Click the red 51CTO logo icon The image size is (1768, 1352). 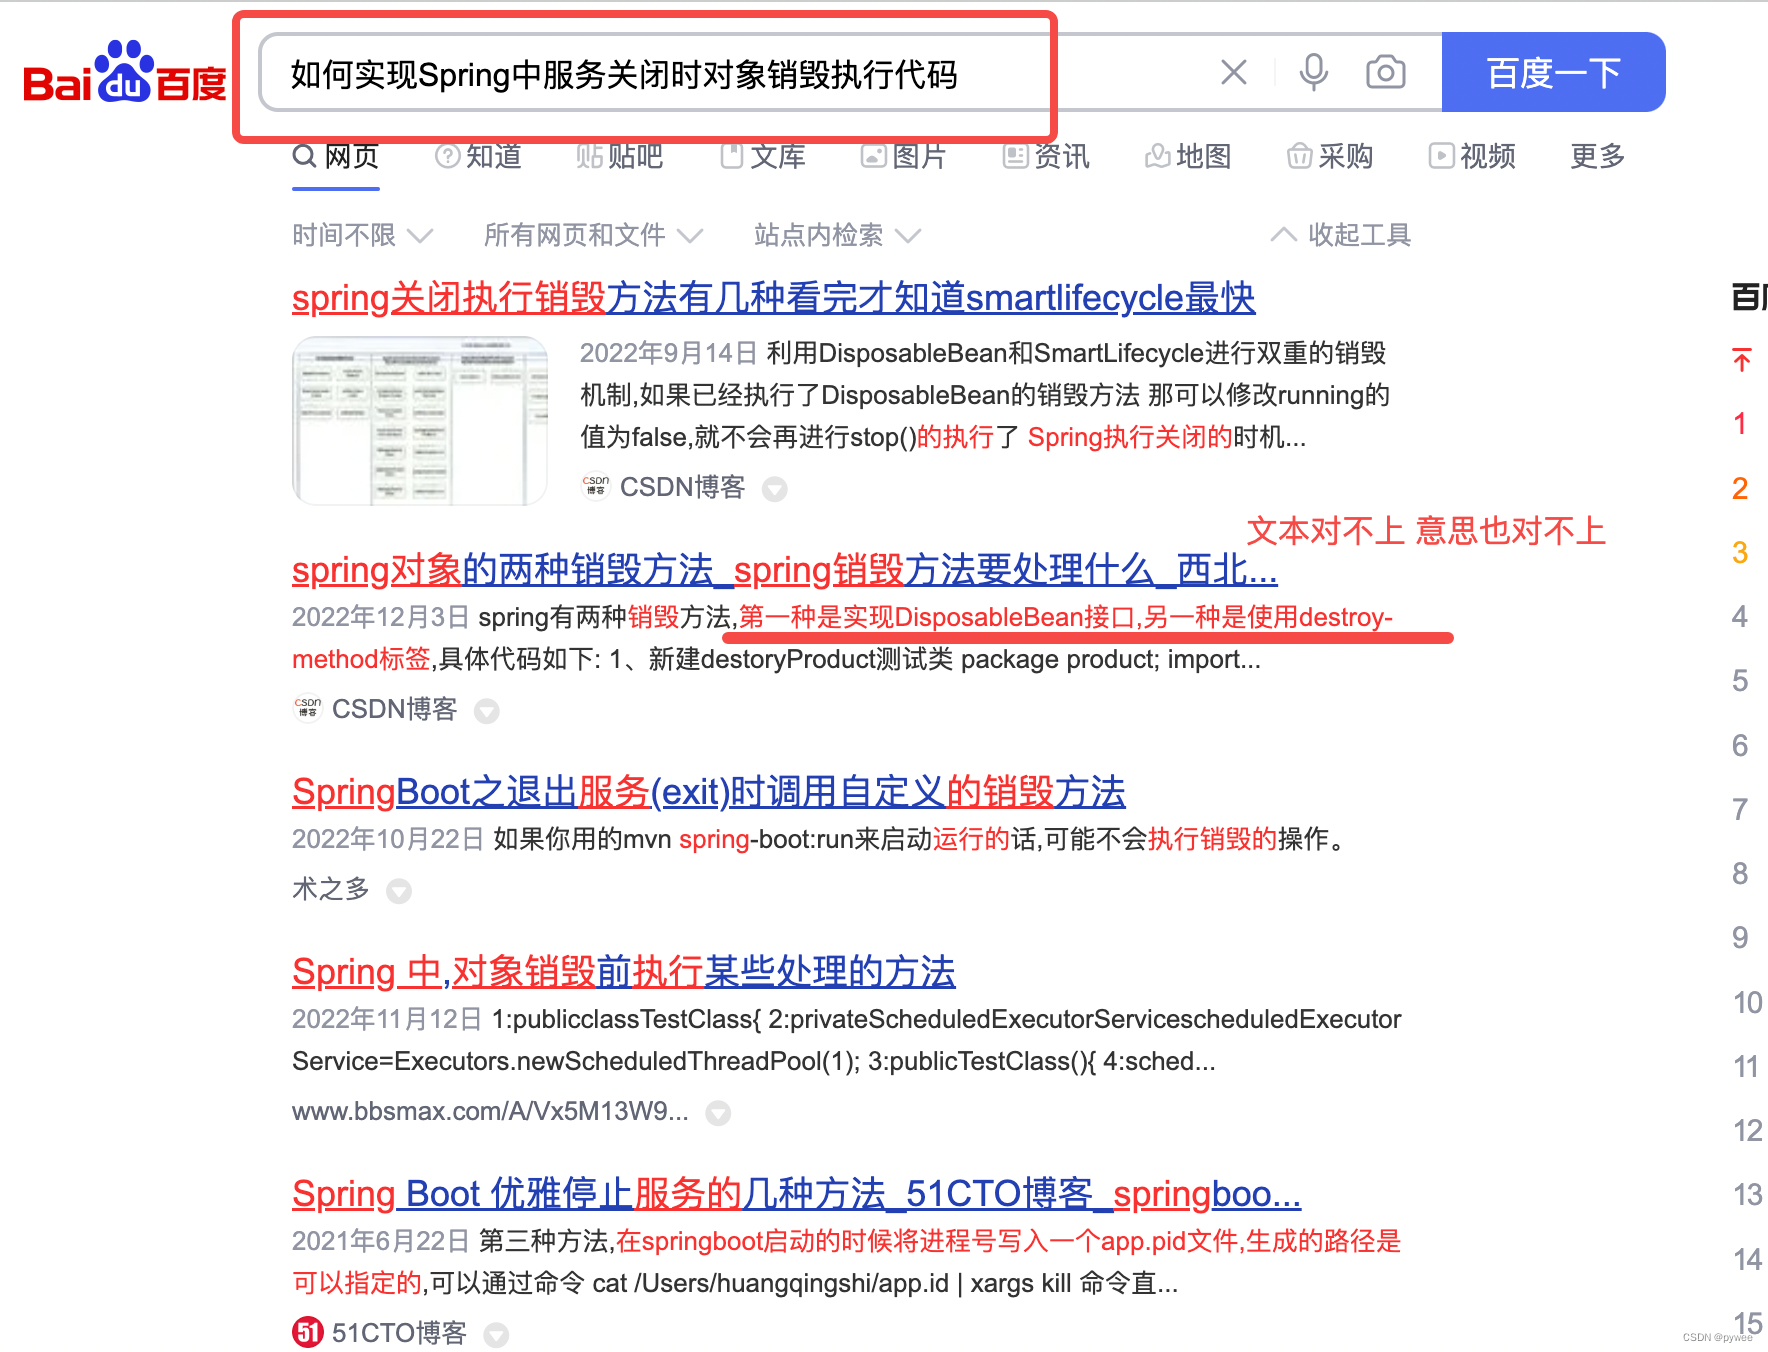[308, 1332]
